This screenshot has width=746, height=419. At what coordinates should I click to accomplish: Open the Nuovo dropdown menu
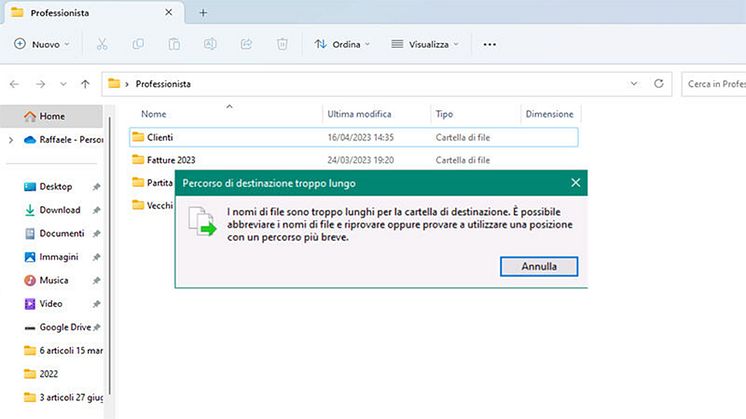click(42, 44)
